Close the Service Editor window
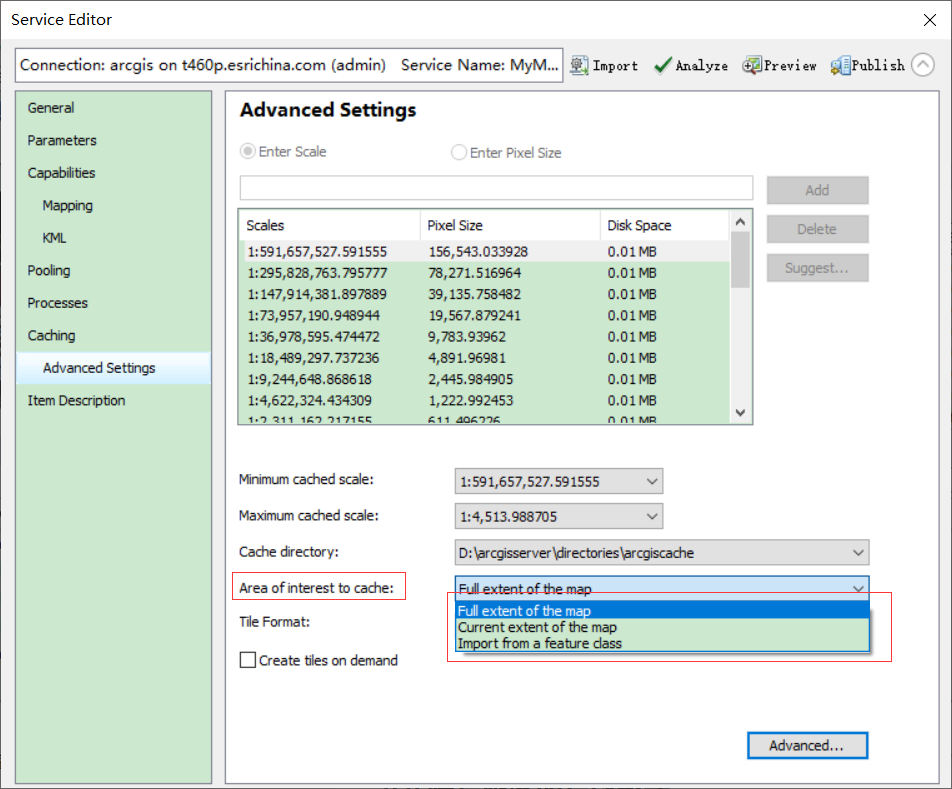 pyautogui.click(x=930, y=19)
